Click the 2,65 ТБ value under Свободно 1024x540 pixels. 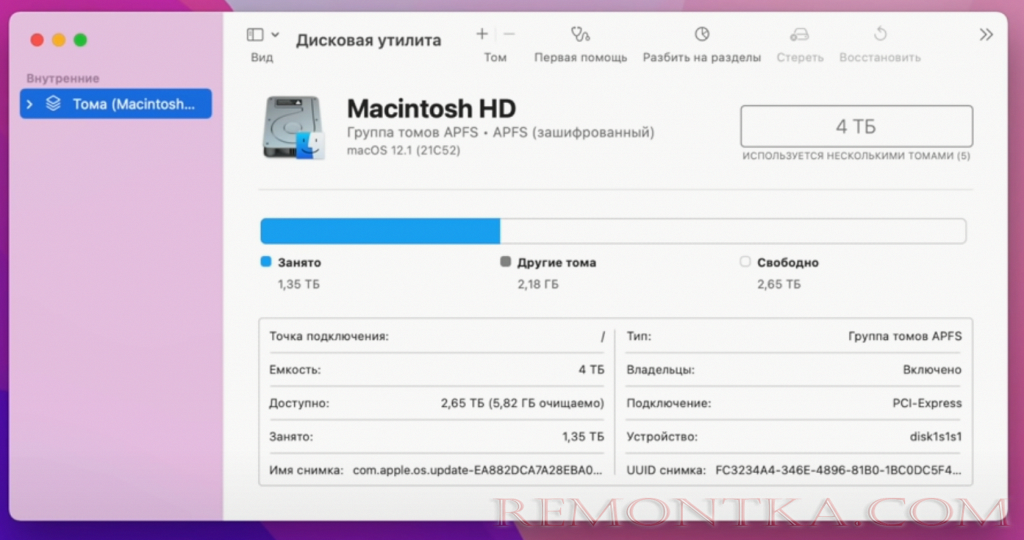(778, 285)
